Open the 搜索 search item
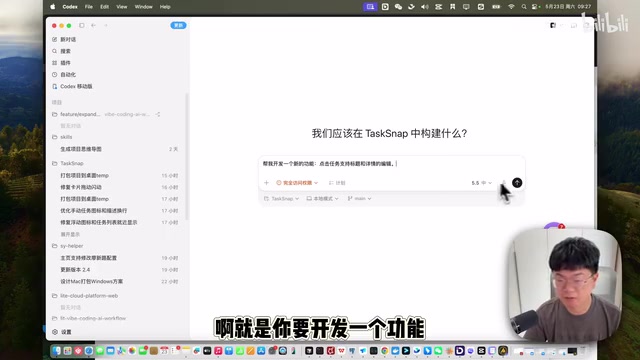The height and width of the screenshot is (360, 640). coord(61,51)
